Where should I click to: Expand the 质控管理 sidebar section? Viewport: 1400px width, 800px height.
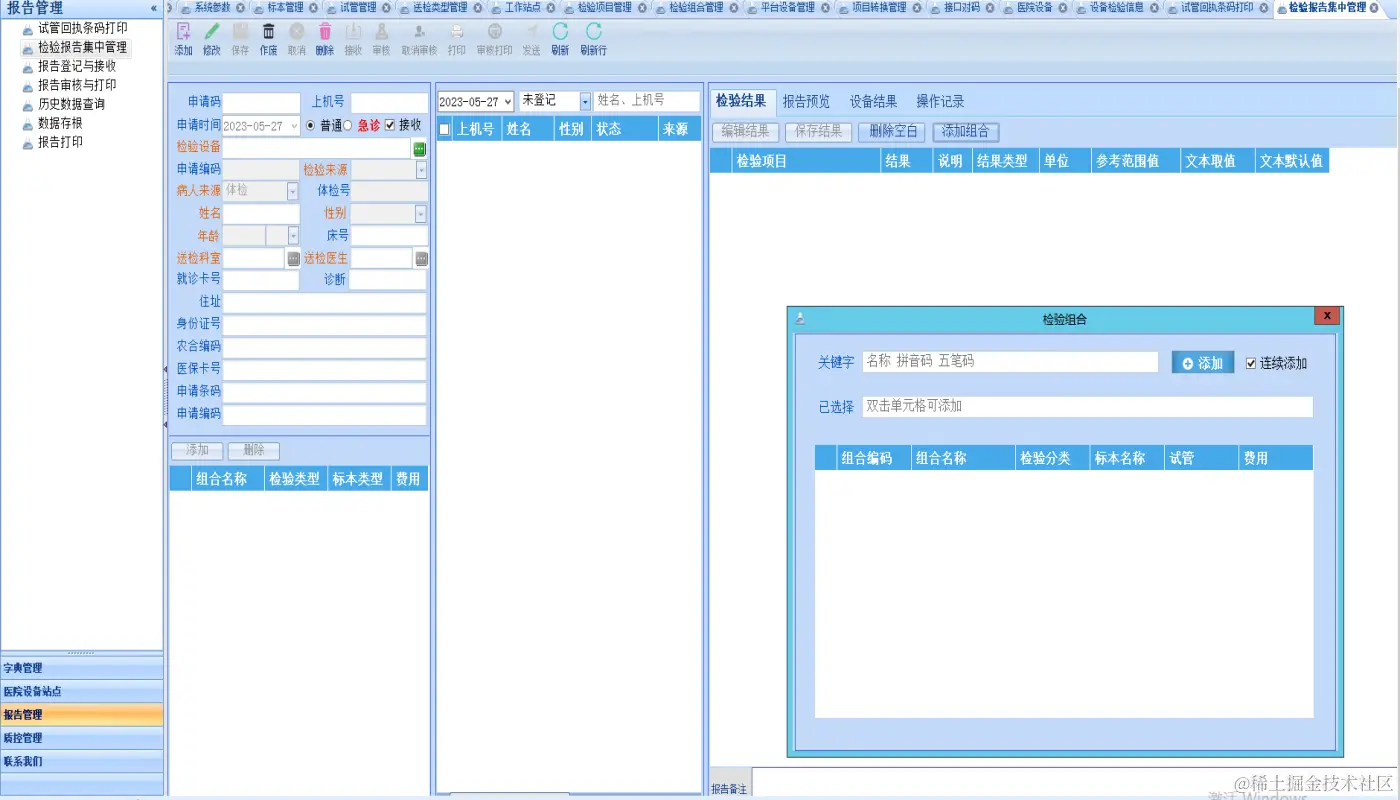82,738
